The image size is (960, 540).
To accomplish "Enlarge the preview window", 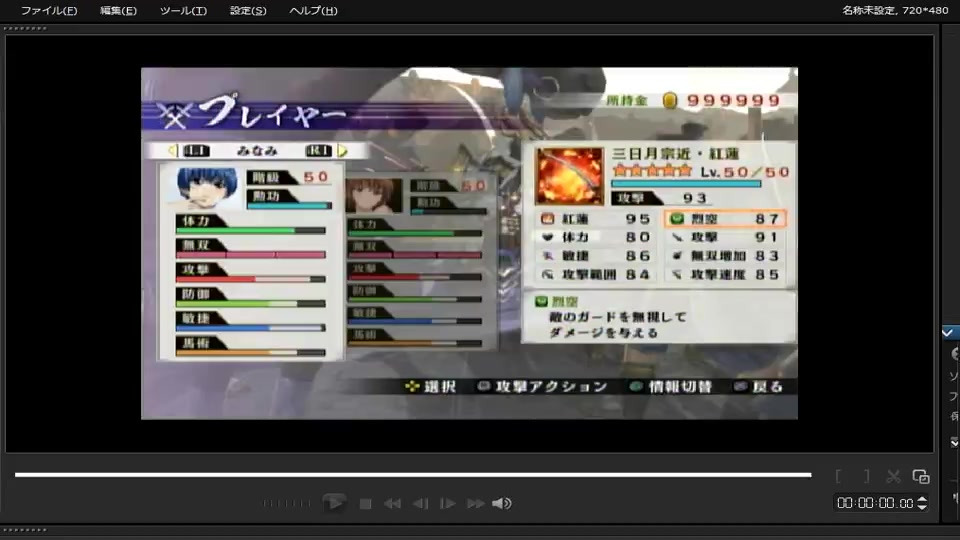I will click(x=921, y=476).
